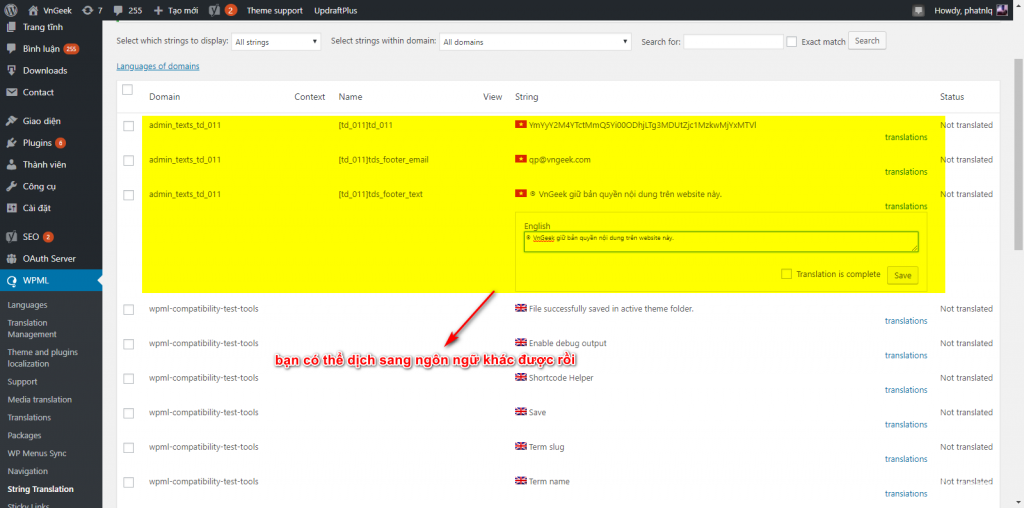
Task: Open the All strings dropdown
Action: [276, 42]
